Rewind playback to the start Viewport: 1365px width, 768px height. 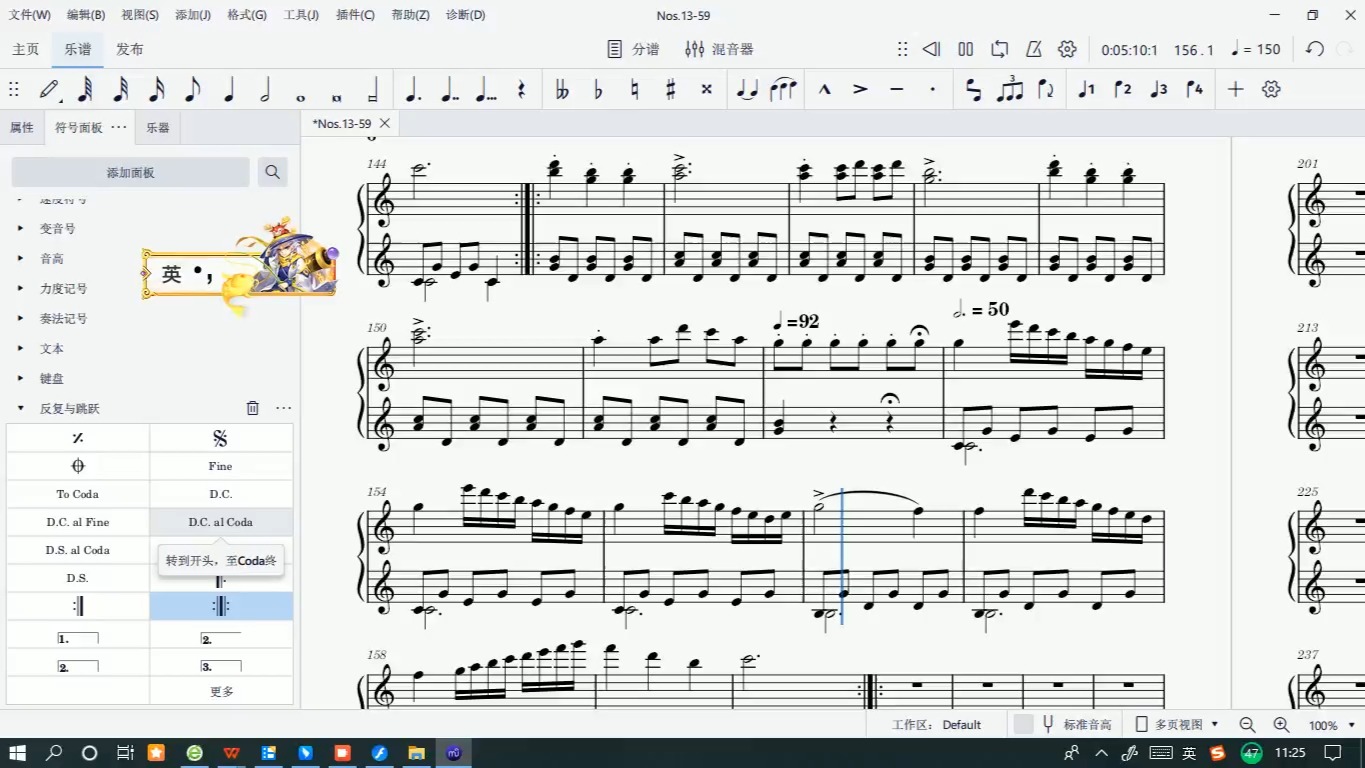click(x=932, y=49)
